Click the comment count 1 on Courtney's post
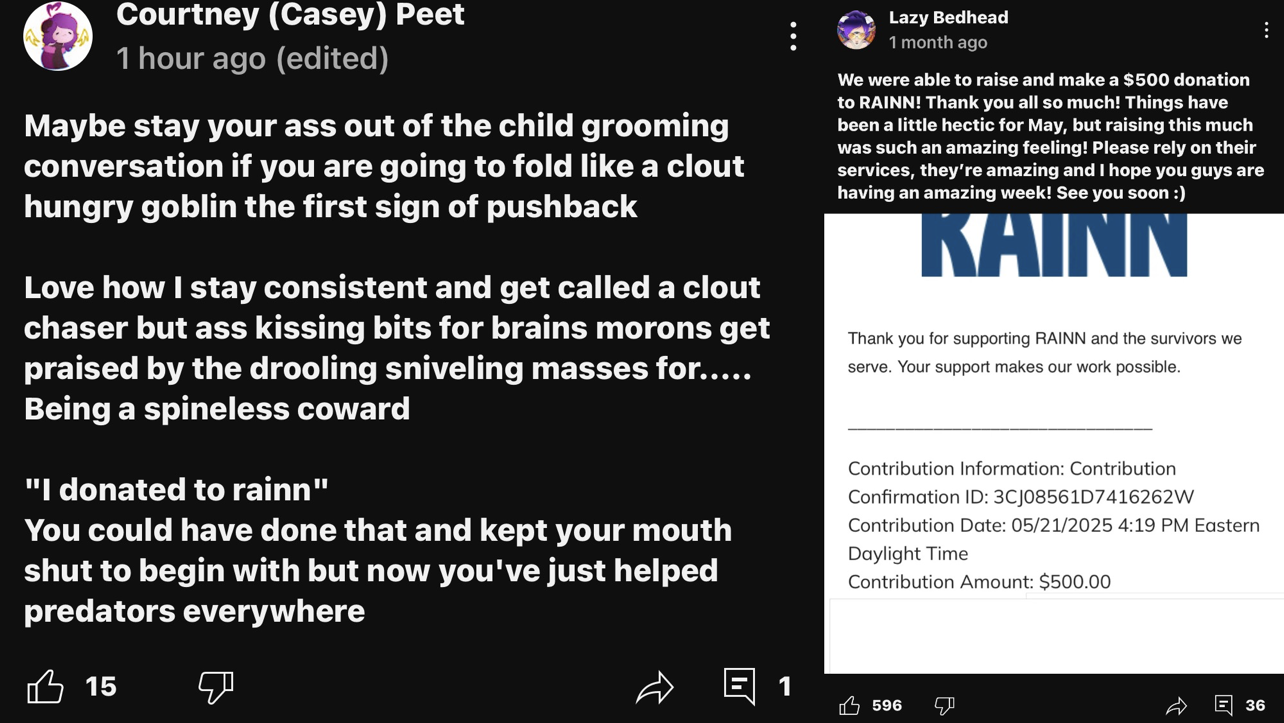1284x723 pixels. point(785,687)
